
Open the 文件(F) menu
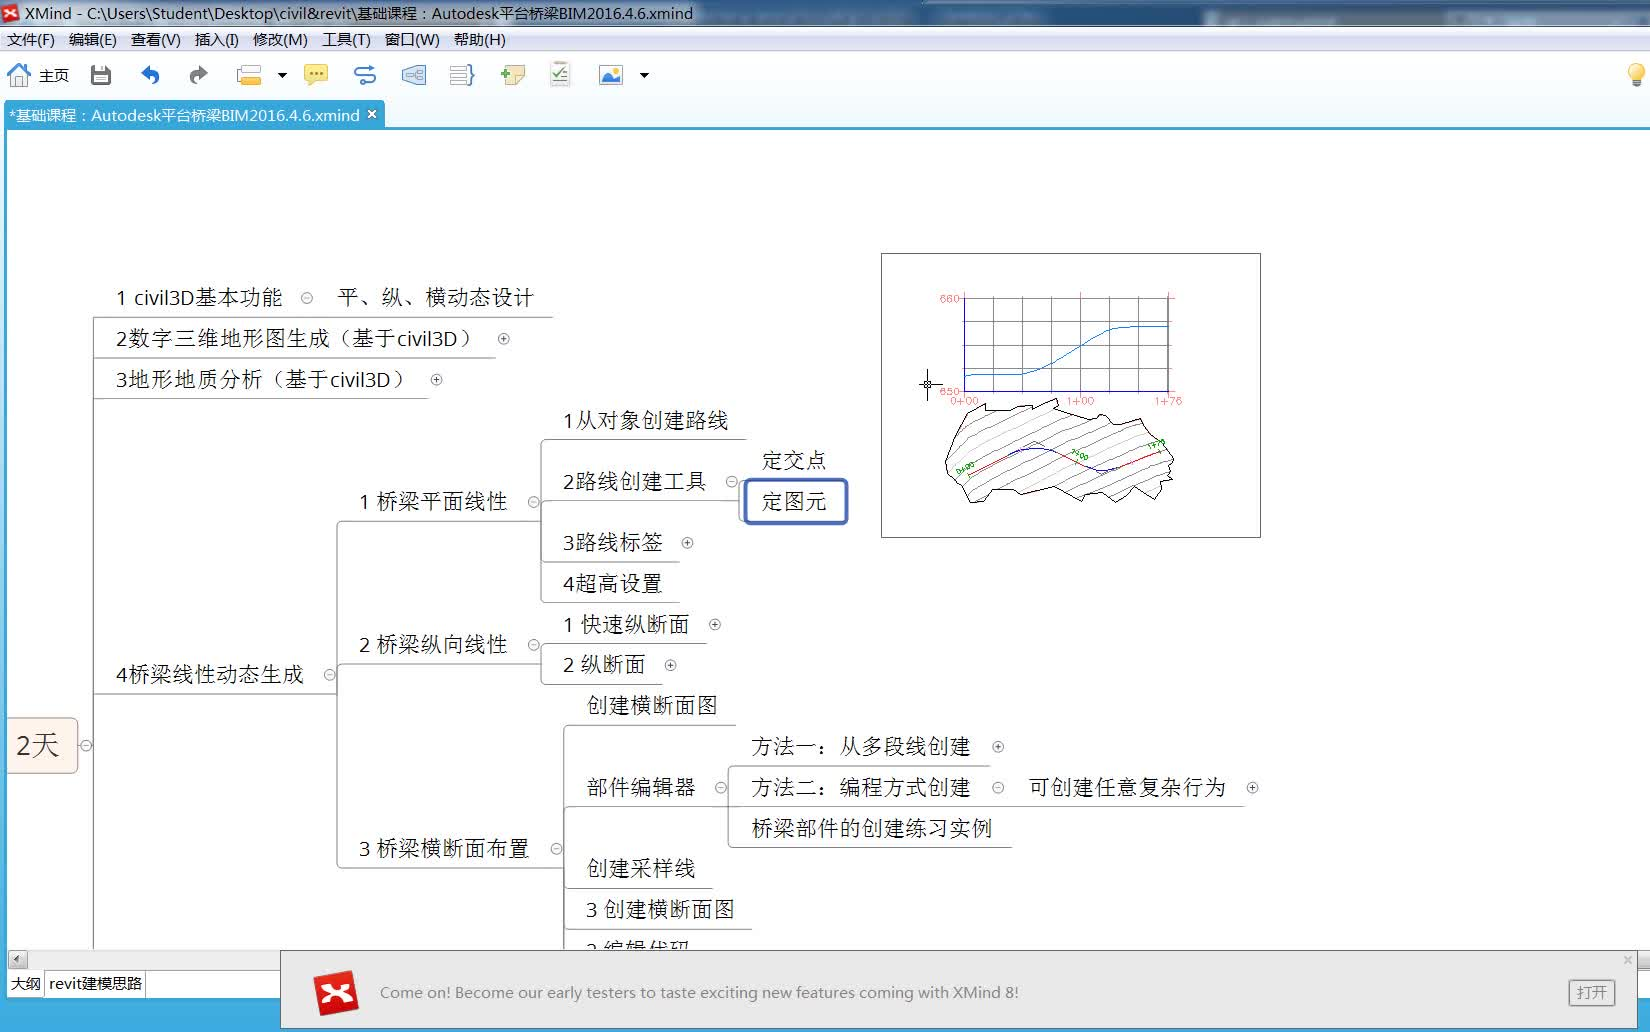coord(31,40)
